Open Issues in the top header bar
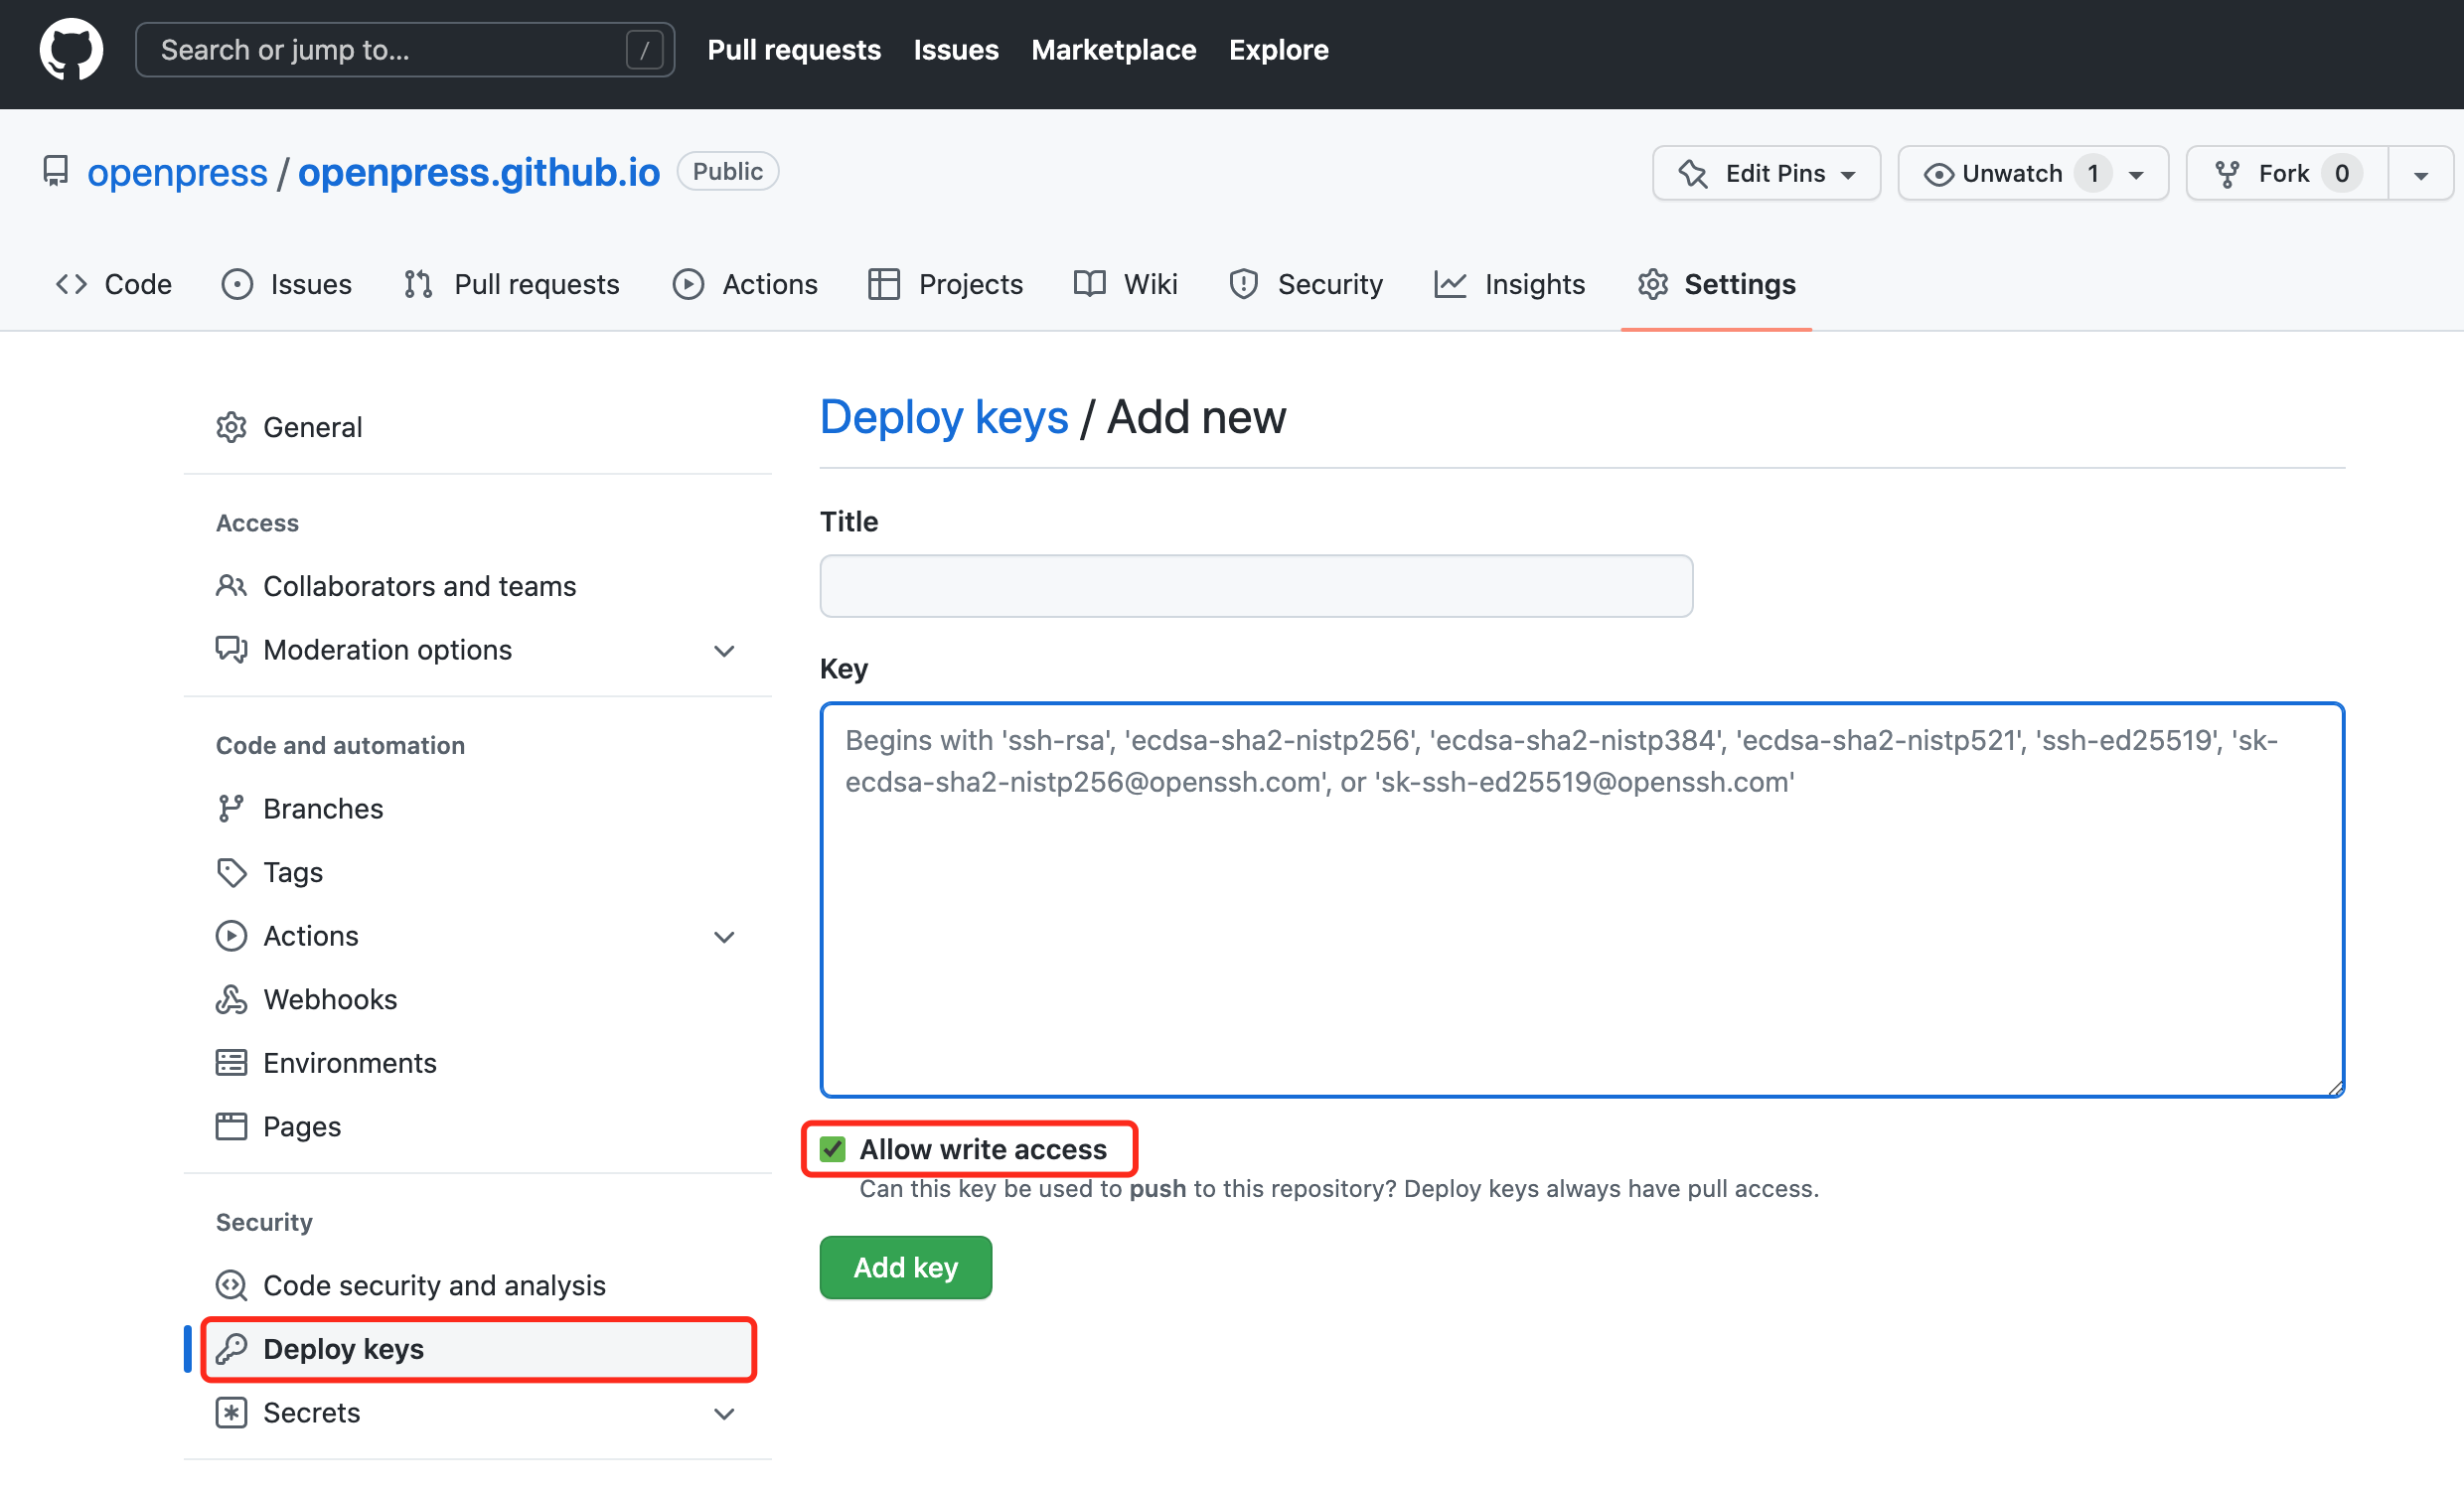2464x1494 pixels. click(955, 50)
